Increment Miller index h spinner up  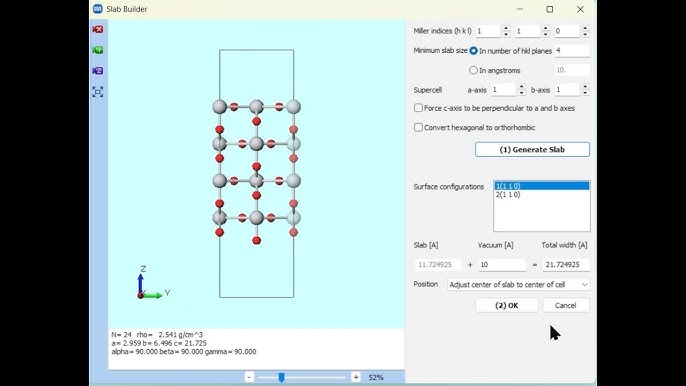[x=506, y=28]
